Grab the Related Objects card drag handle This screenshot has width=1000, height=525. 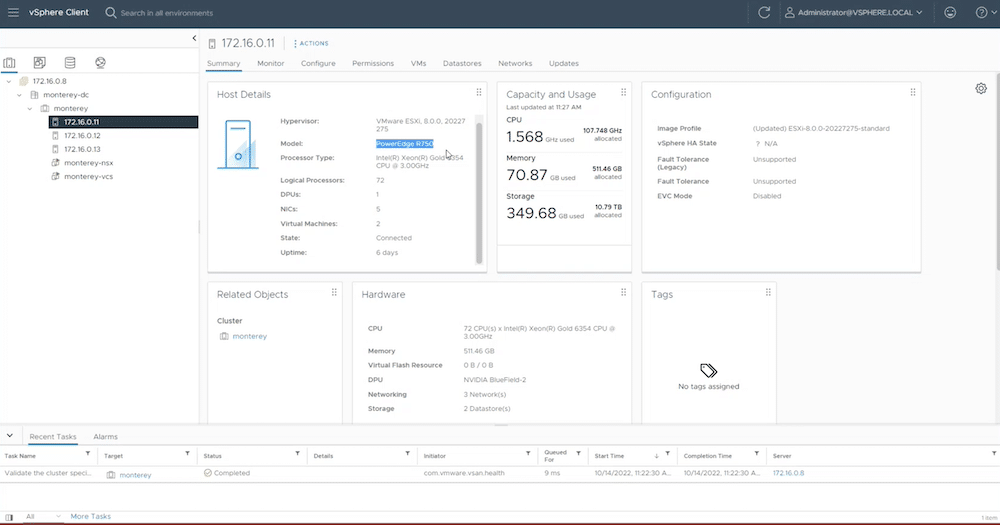tap(334, 292)
